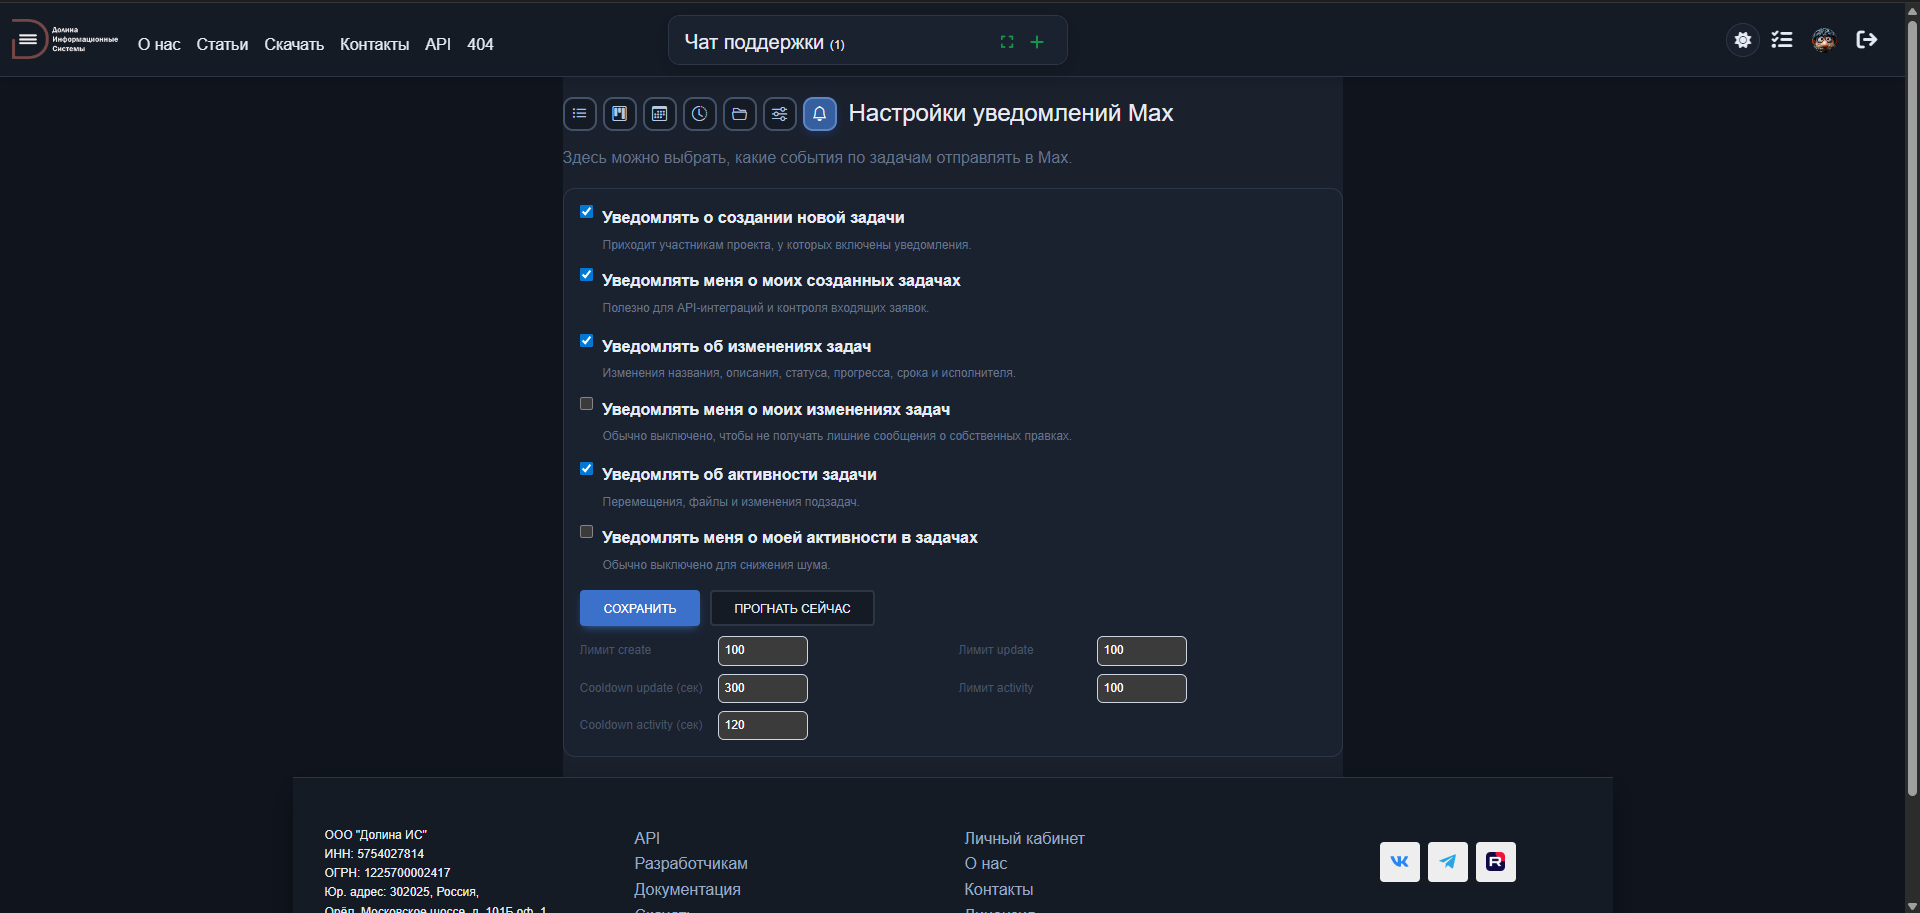This screenshot has height=913, width=1920.
Task: Open the checklist tasks icon in header
Action: tap(1782, 40)
